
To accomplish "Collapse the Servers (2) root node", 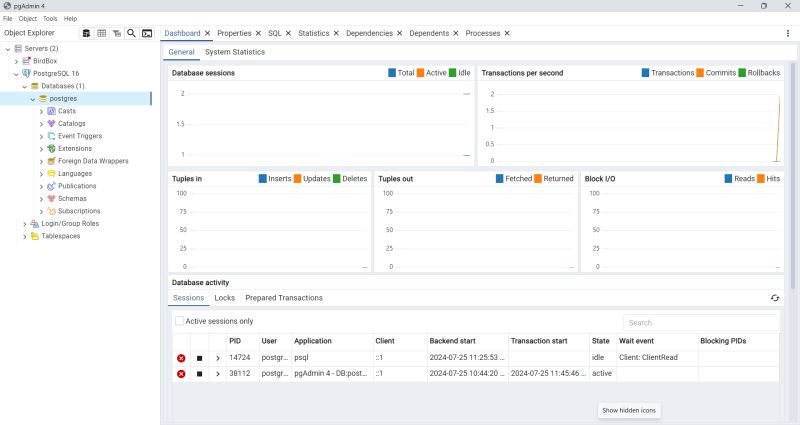I will click(x=8, y=49).
